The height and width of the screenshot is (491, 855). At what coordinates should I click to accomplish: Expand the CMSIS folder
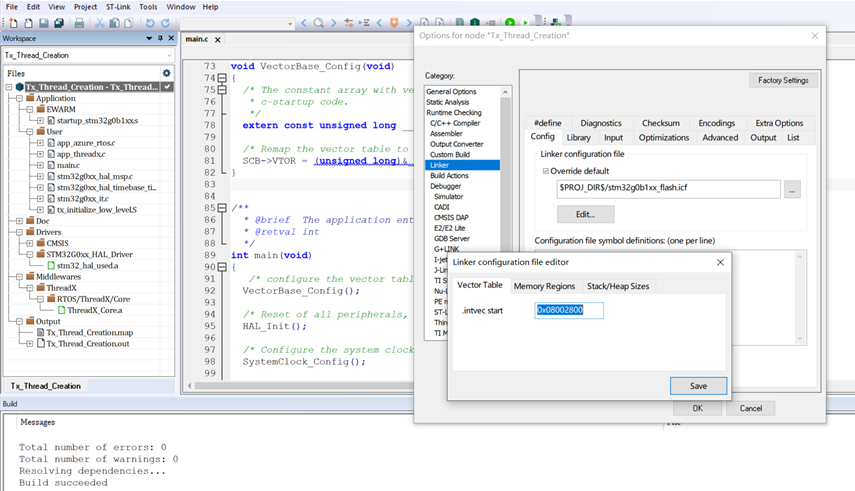pyautogui.click(x=30, y=243)
